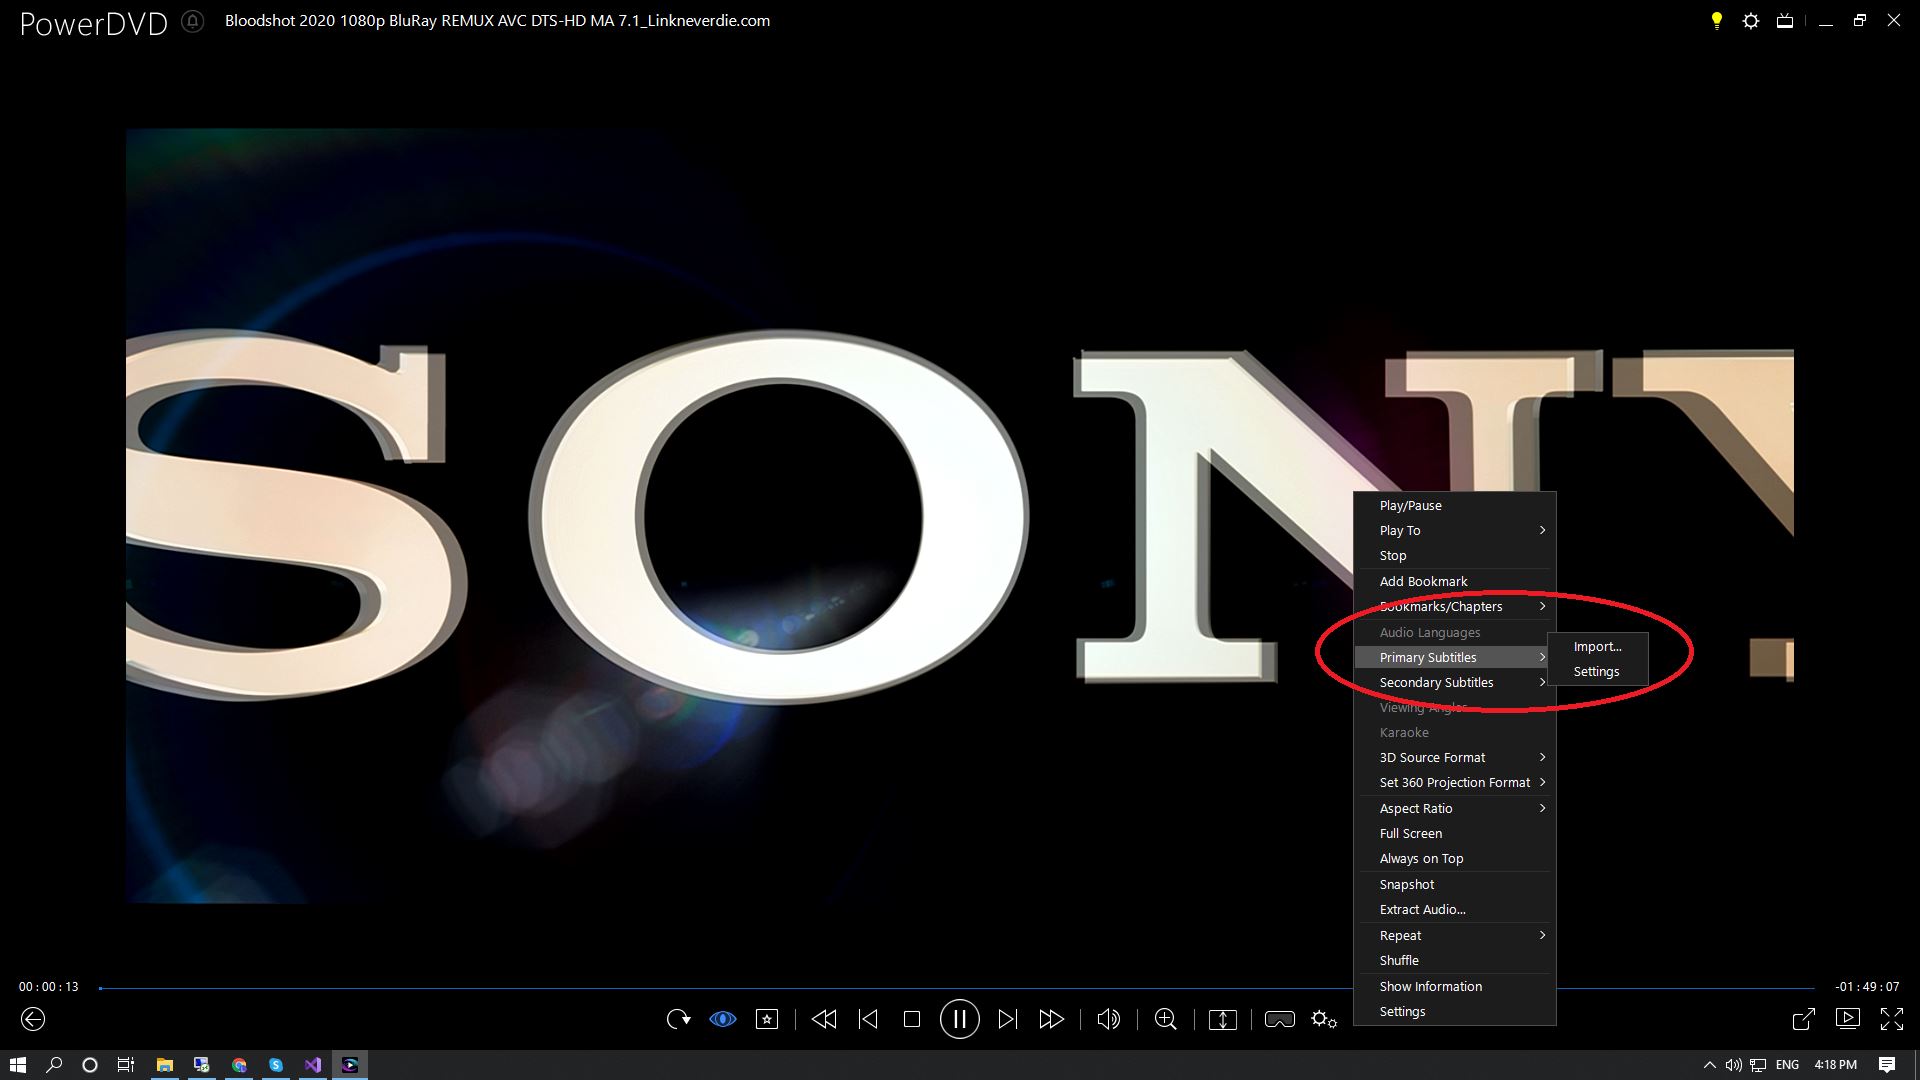Activate VR mode using the goggles icon

click(1280, 1019)
